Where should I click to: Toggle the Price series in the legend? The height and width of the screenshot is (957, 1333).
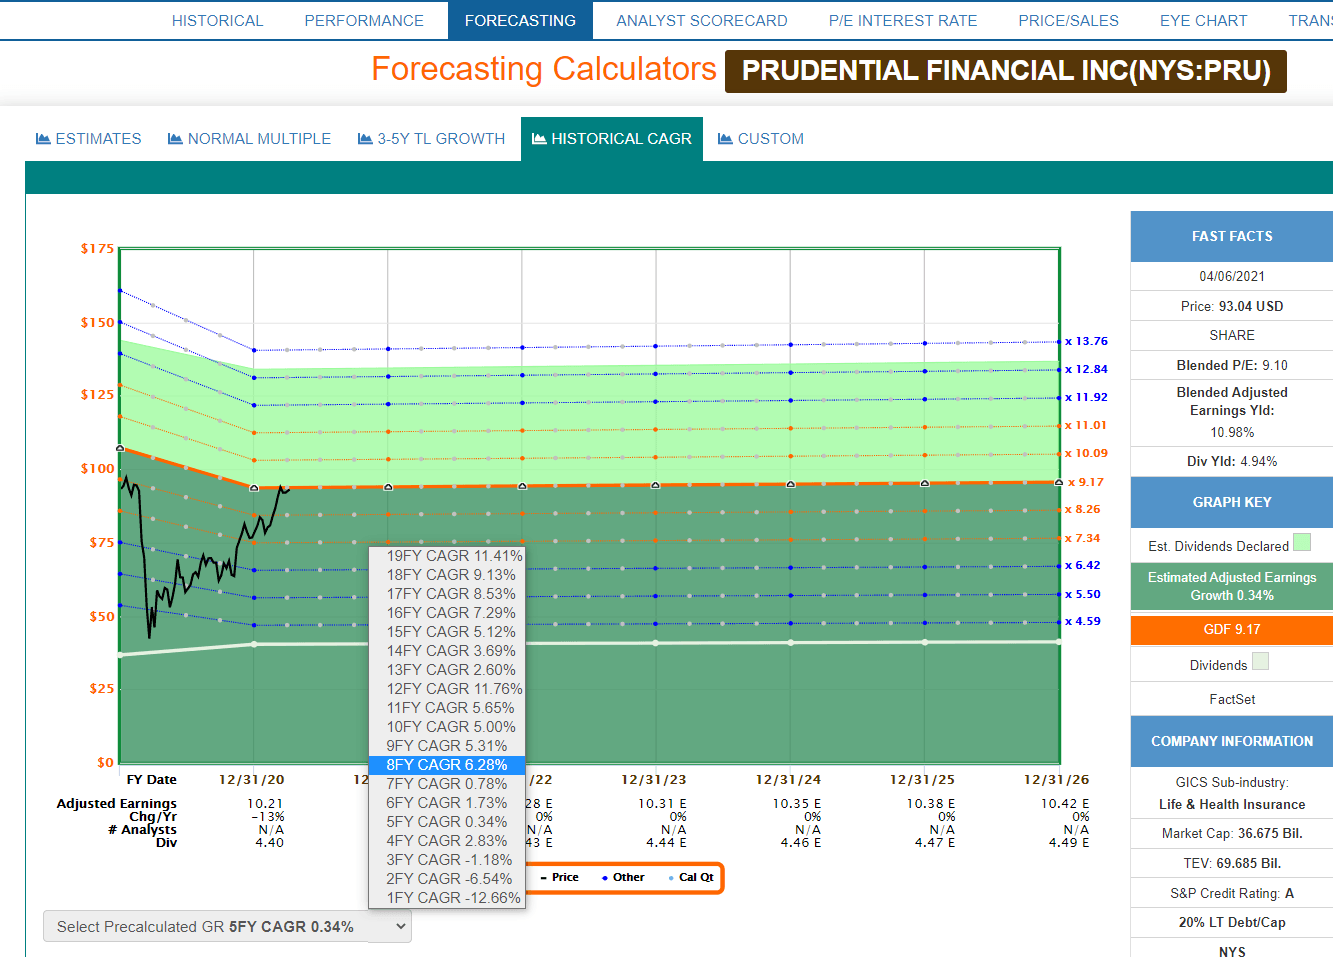559,877
